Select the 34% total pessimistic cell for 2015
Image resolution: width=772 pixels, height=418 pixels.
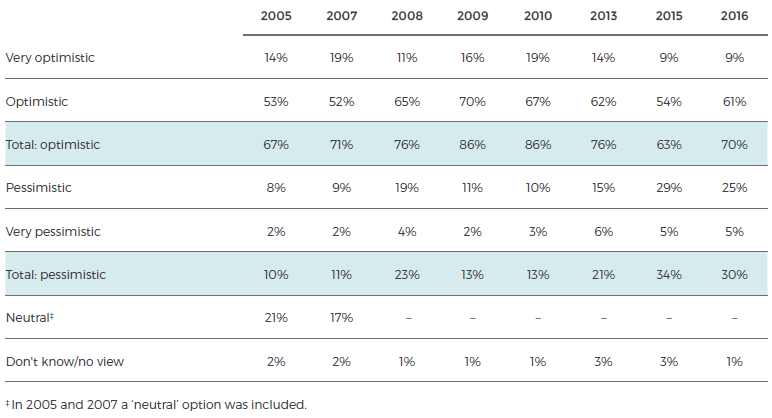pyautogui.click(x=669, y=274)
